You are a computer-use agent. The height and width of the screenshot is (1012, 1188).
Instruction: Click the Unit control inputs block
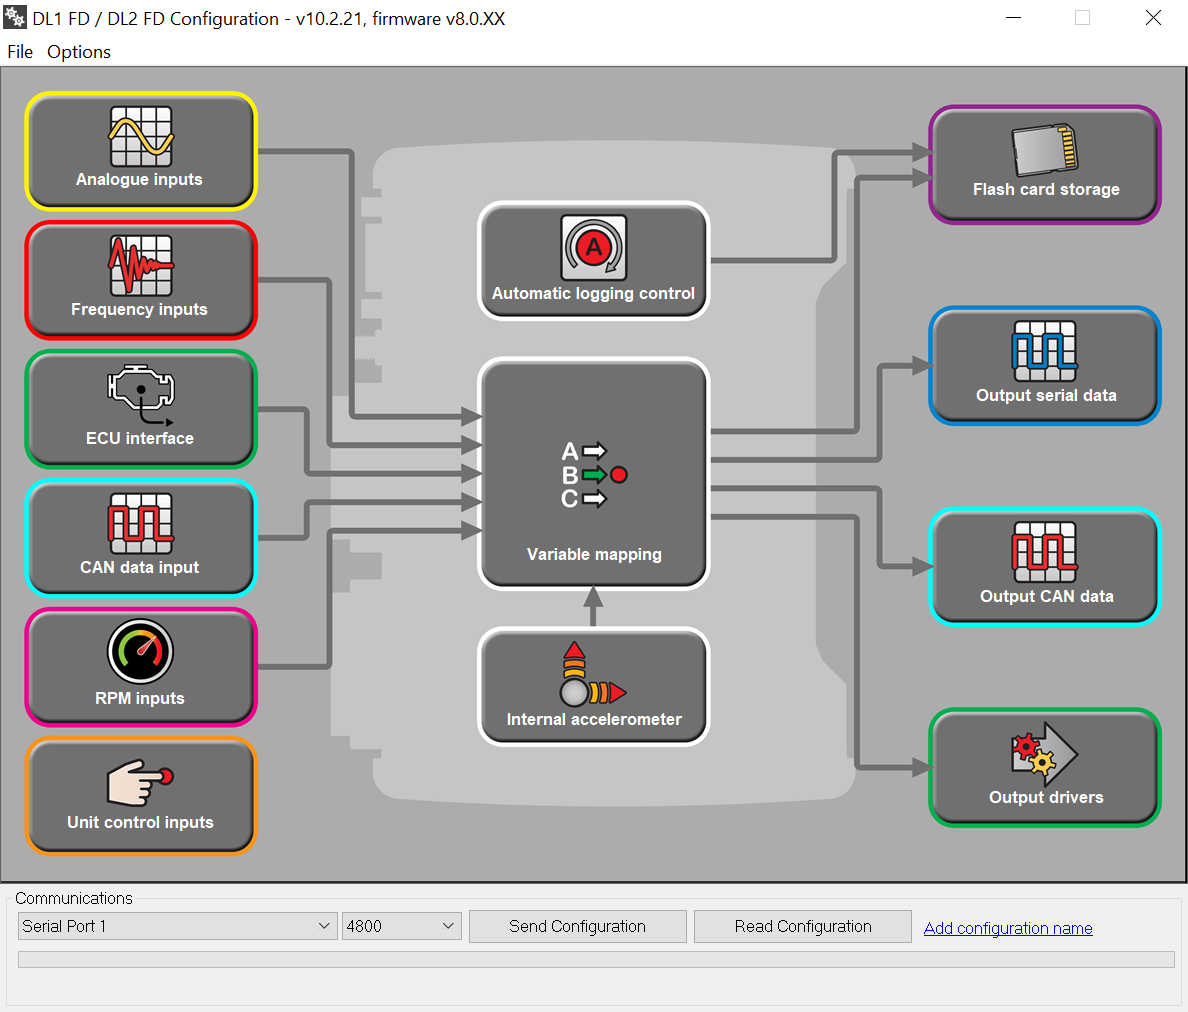point(140,796)
